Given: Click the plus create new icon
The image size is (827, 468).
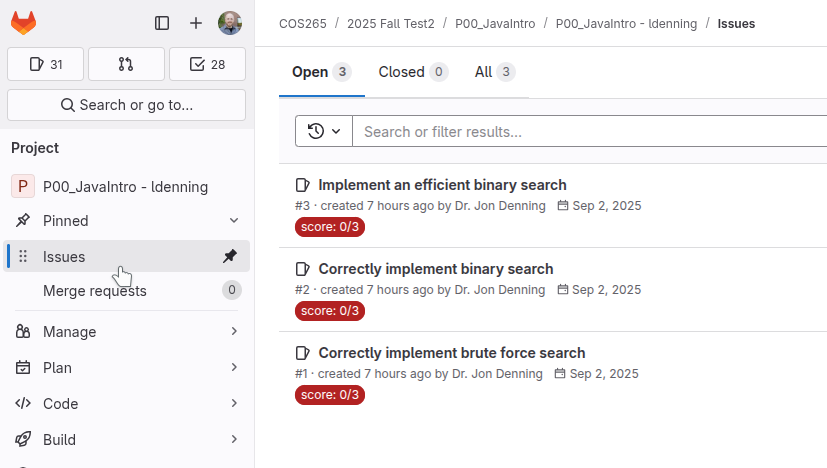Looking at the screenshot, I should pyautogui.click(x=196, y=23).
